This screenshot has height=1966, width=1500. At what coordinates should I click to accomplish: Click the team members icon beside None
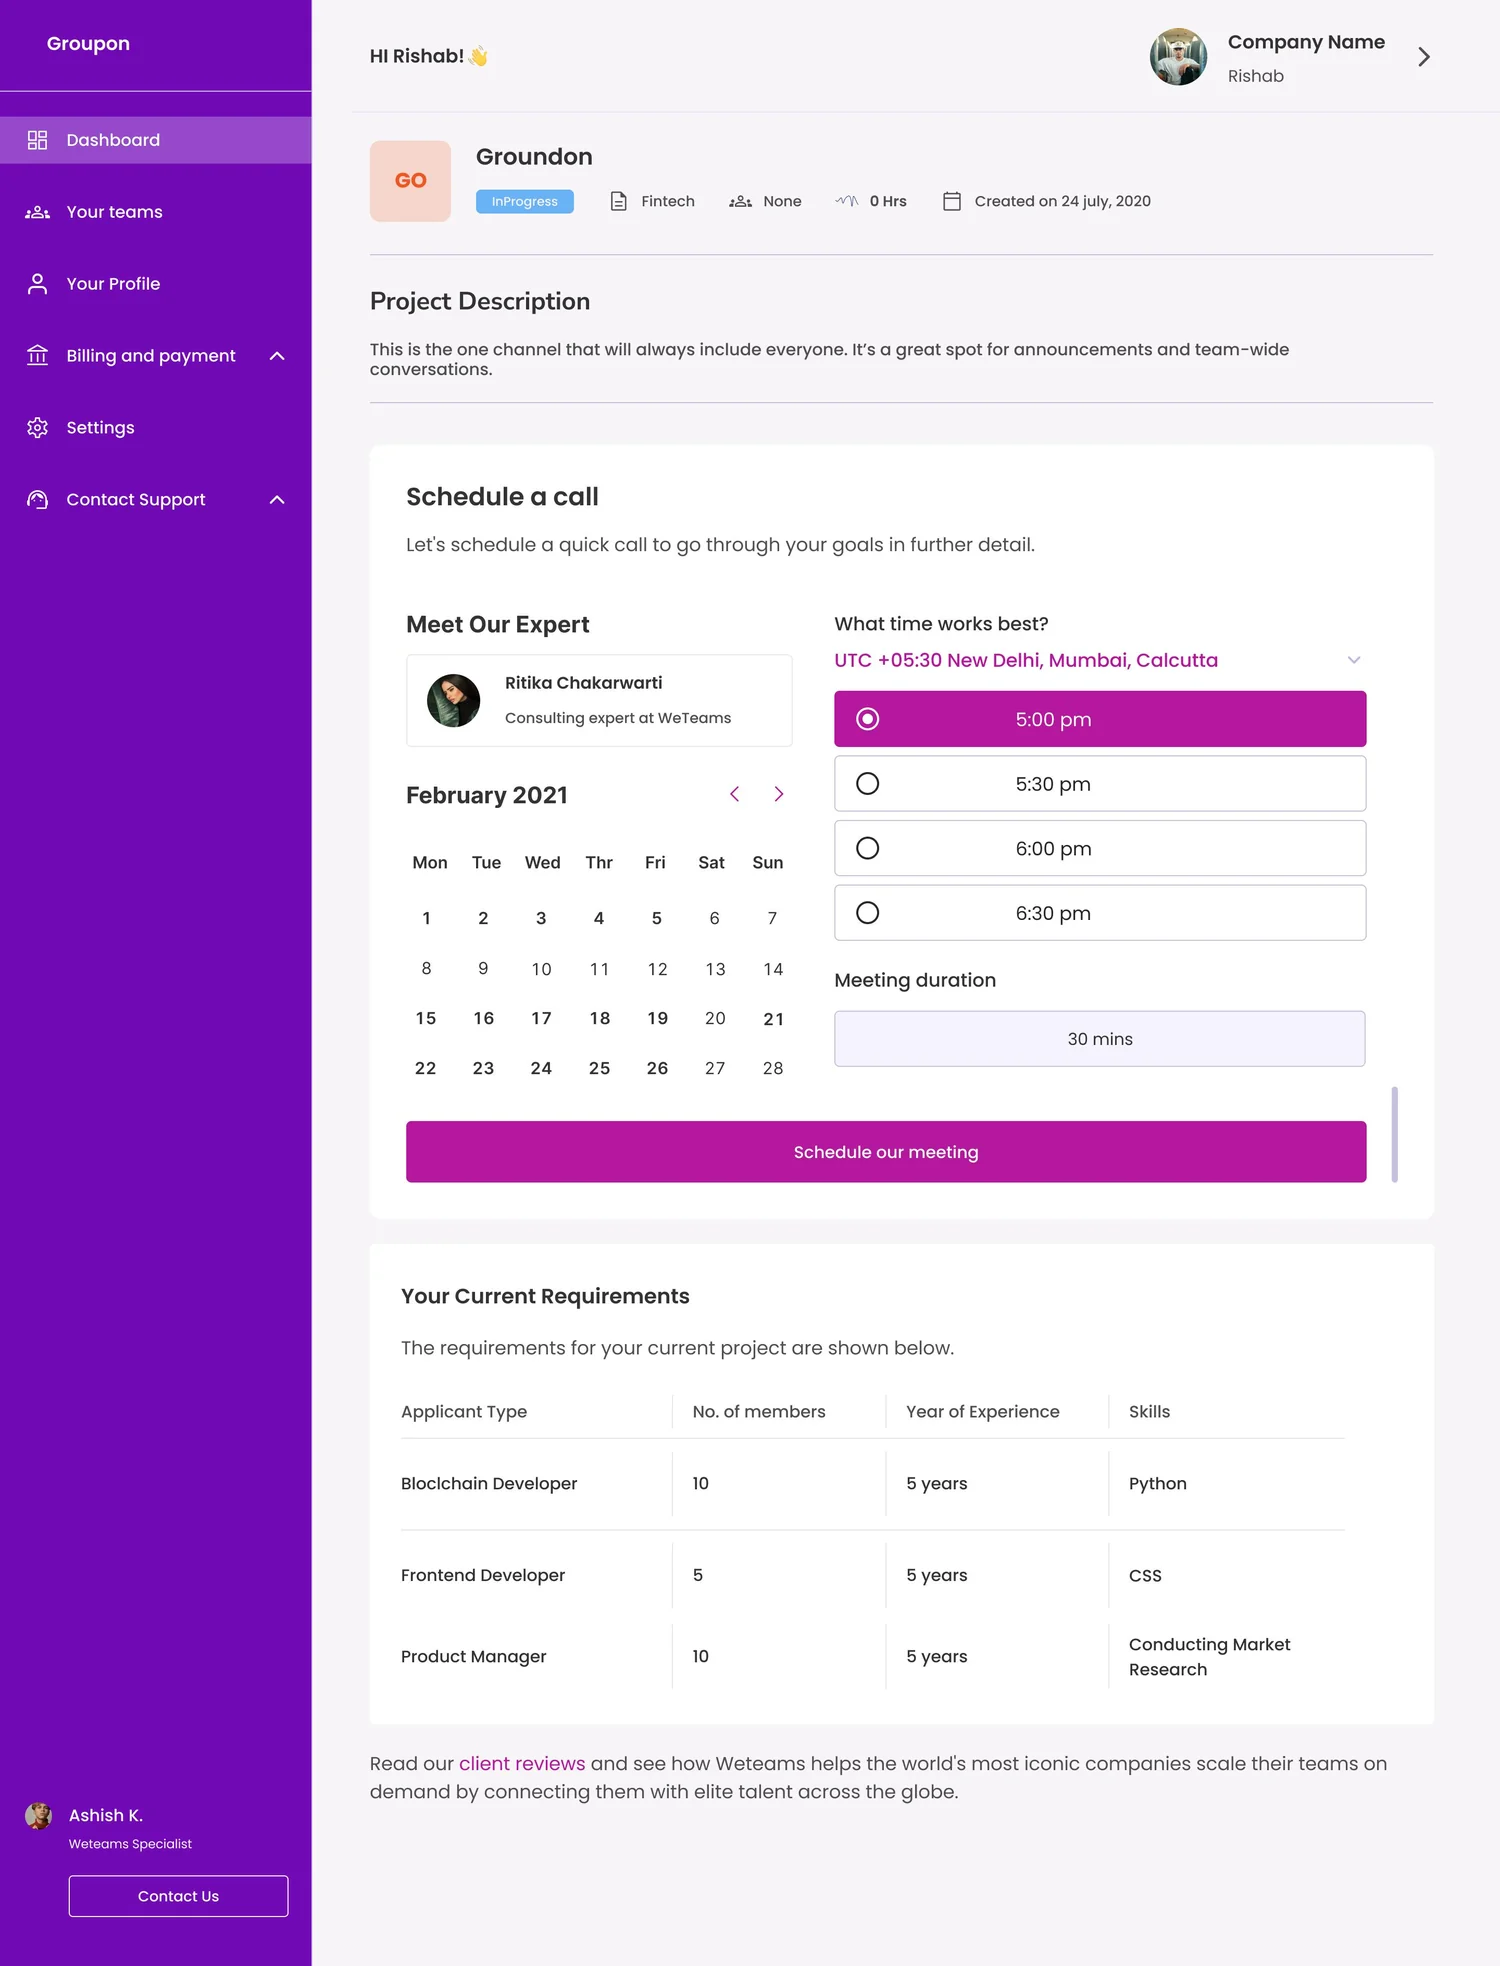point(741,201)
